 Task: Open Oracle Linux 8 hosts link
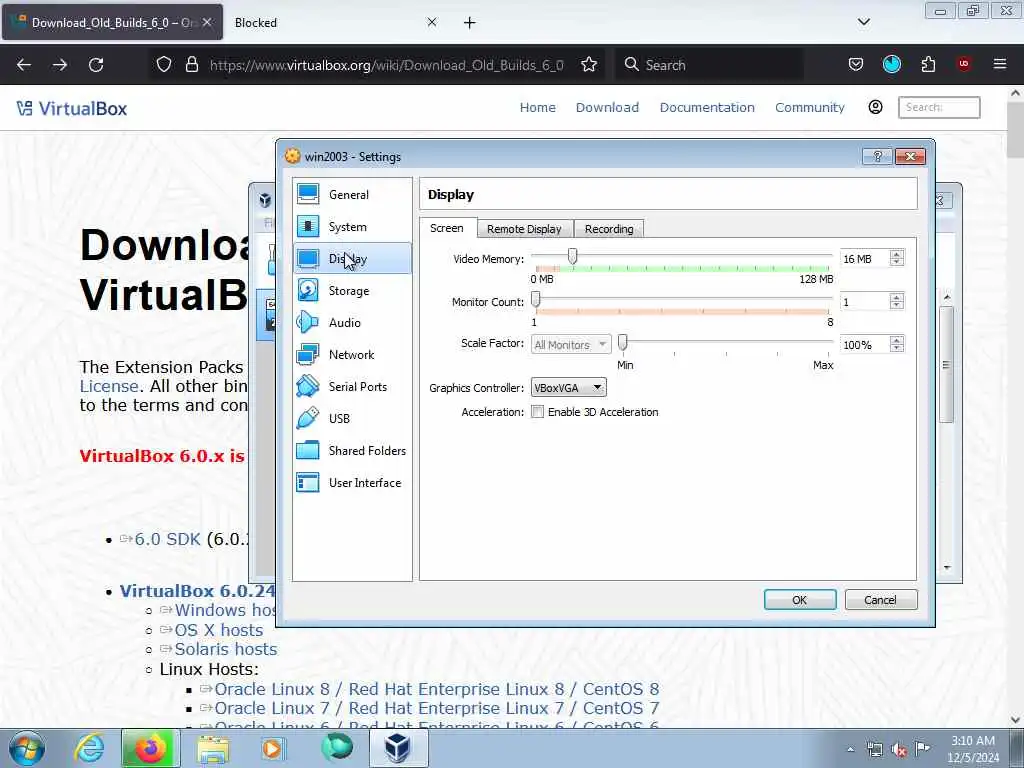[x=437, y=689]
